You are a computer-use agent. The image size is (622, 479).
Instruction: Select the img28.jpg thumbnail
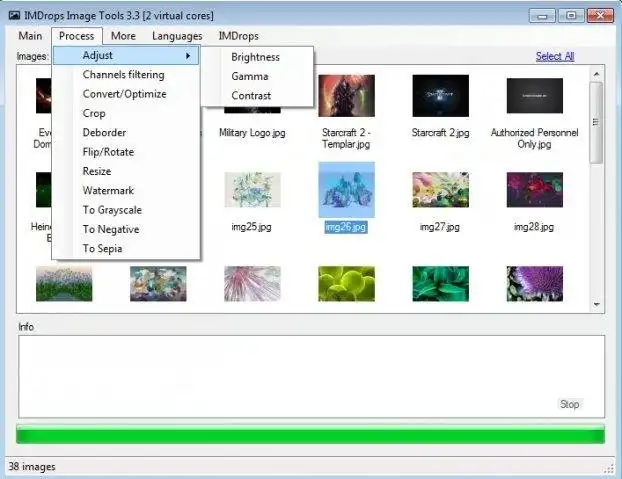[535, 190]
